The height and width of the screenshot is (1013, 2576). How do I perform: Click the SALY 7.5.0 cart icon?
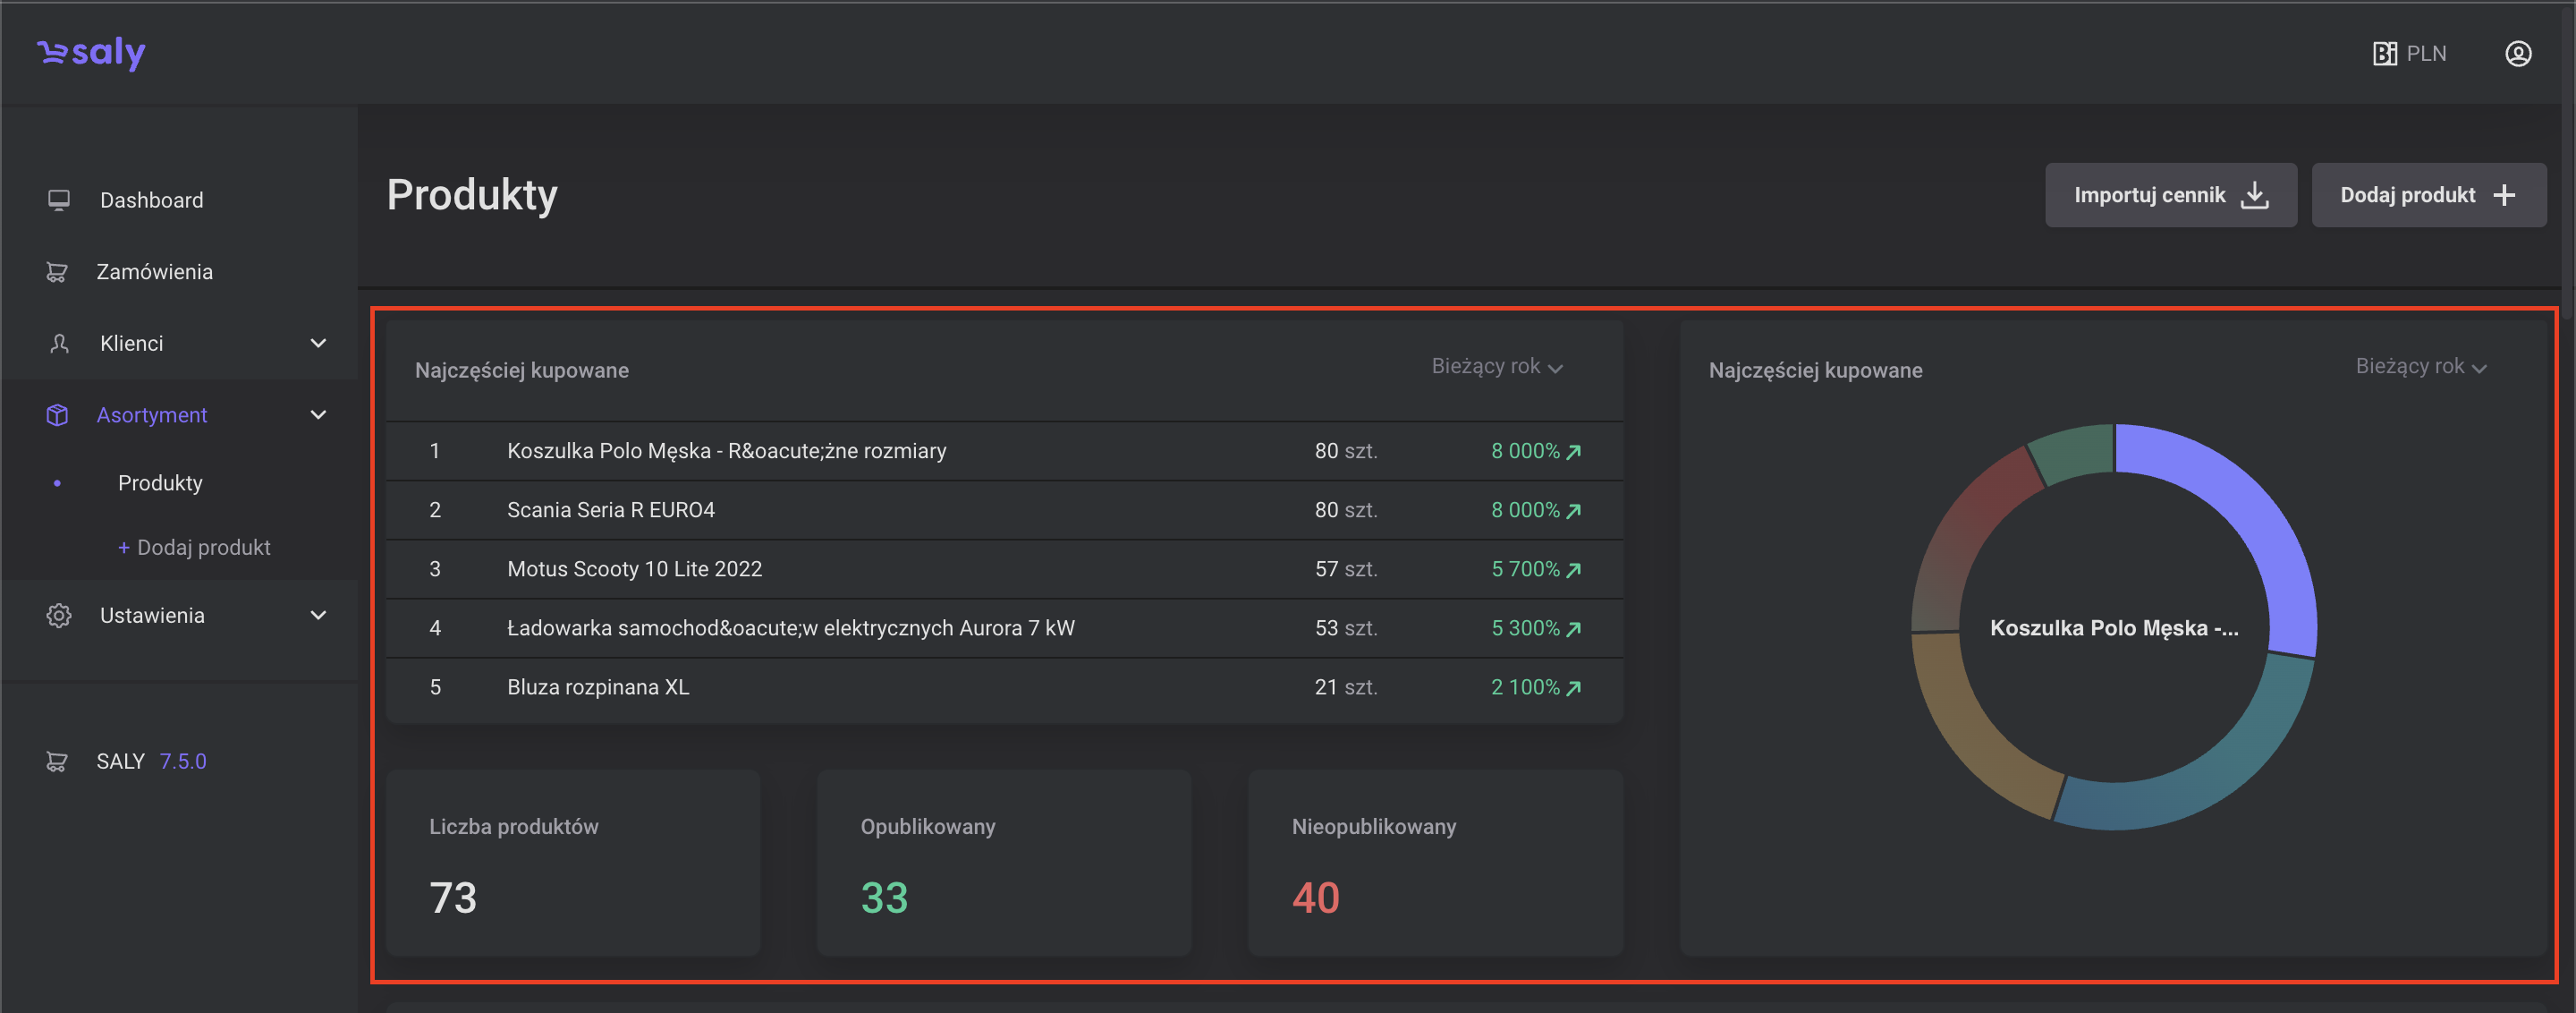(x=57, y=762)
